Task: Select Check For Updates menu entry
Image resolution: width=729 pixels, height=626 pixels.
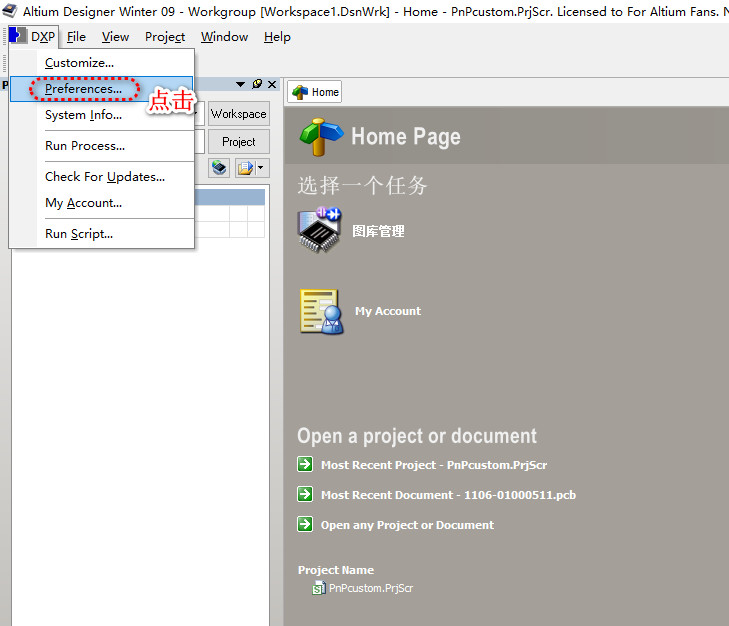Action: (104, 177)
